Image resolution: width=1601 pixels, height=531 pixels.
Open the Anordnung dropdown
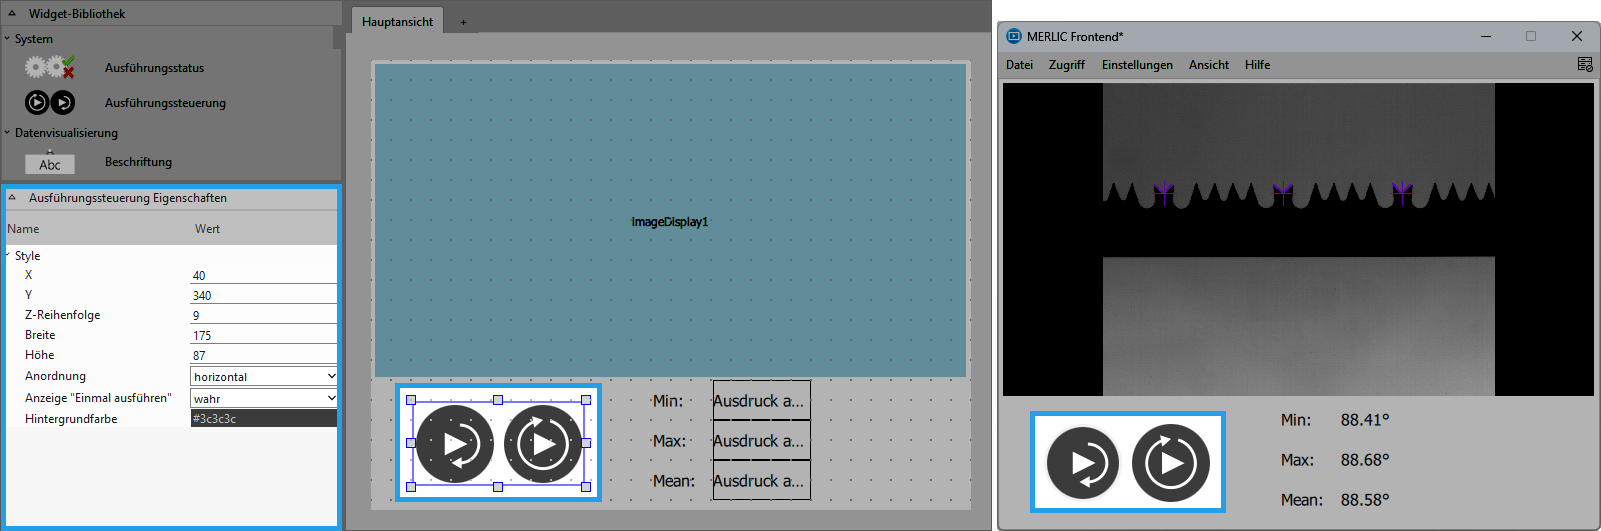tap(263, 376)
